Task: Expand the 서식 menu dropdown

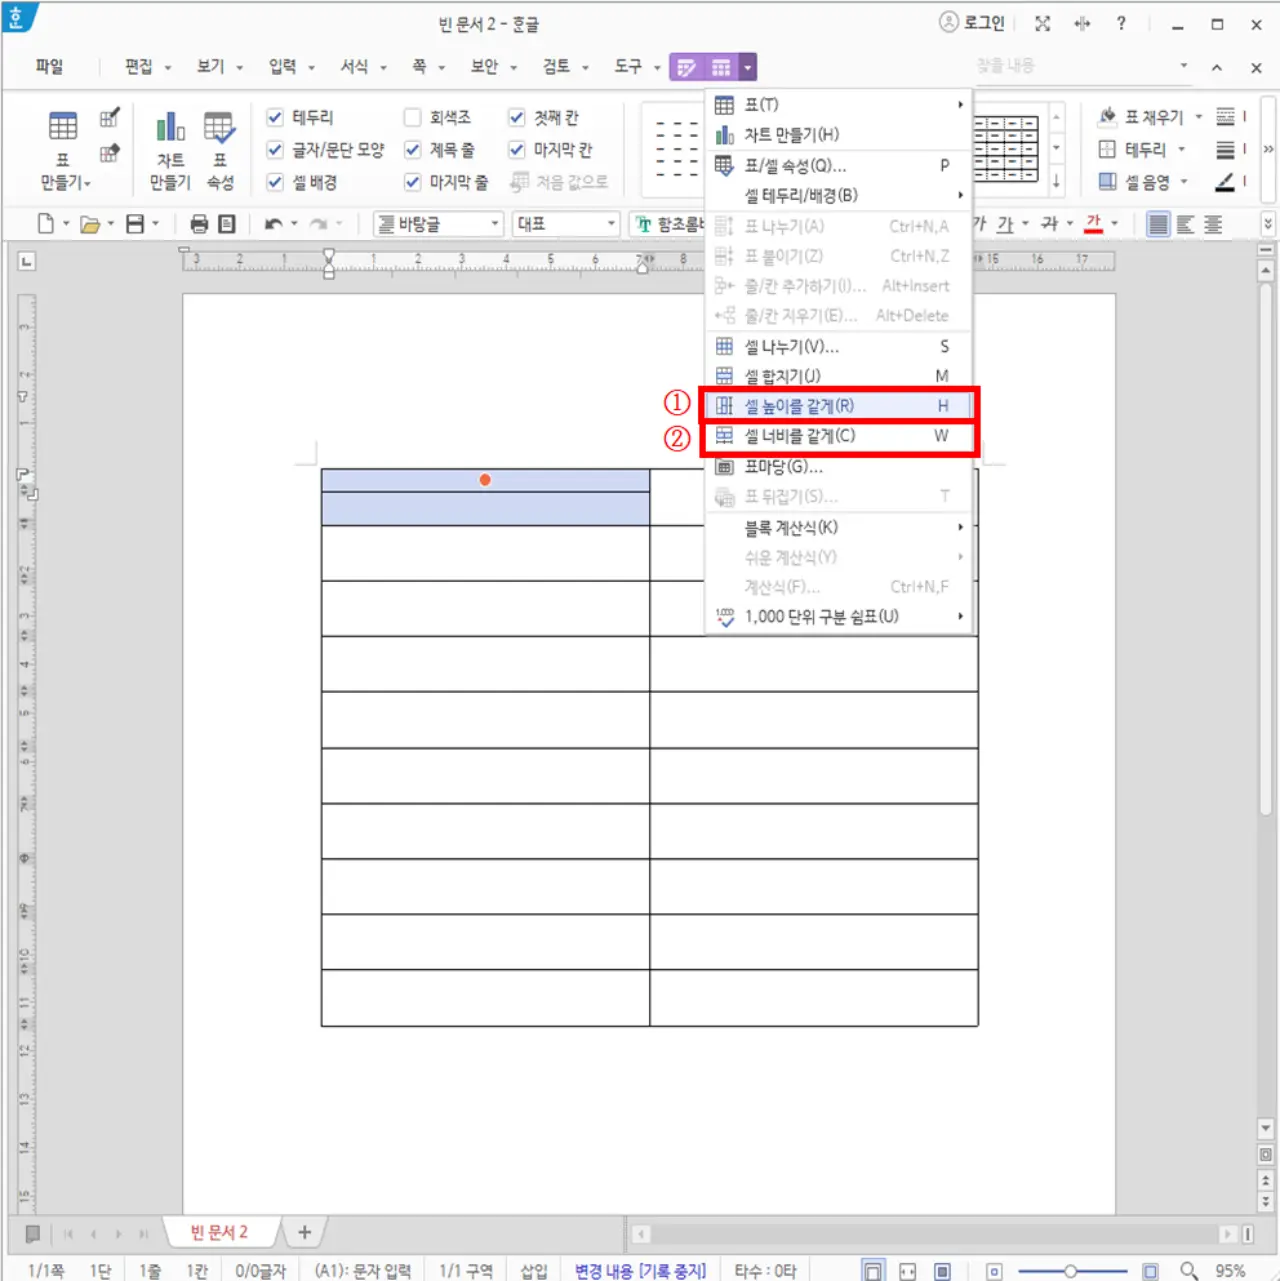Action: [x=383, y=67]
